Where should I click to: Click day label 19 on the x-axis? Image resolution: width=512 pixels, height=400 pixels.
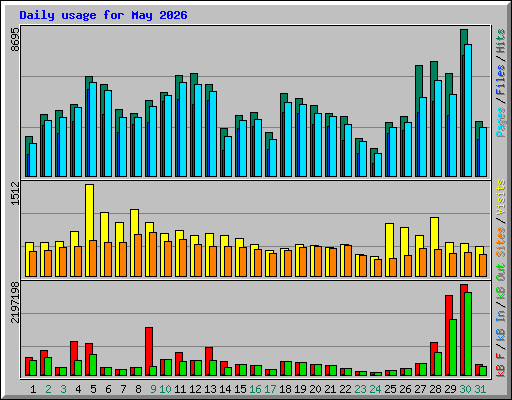[300, 389]
